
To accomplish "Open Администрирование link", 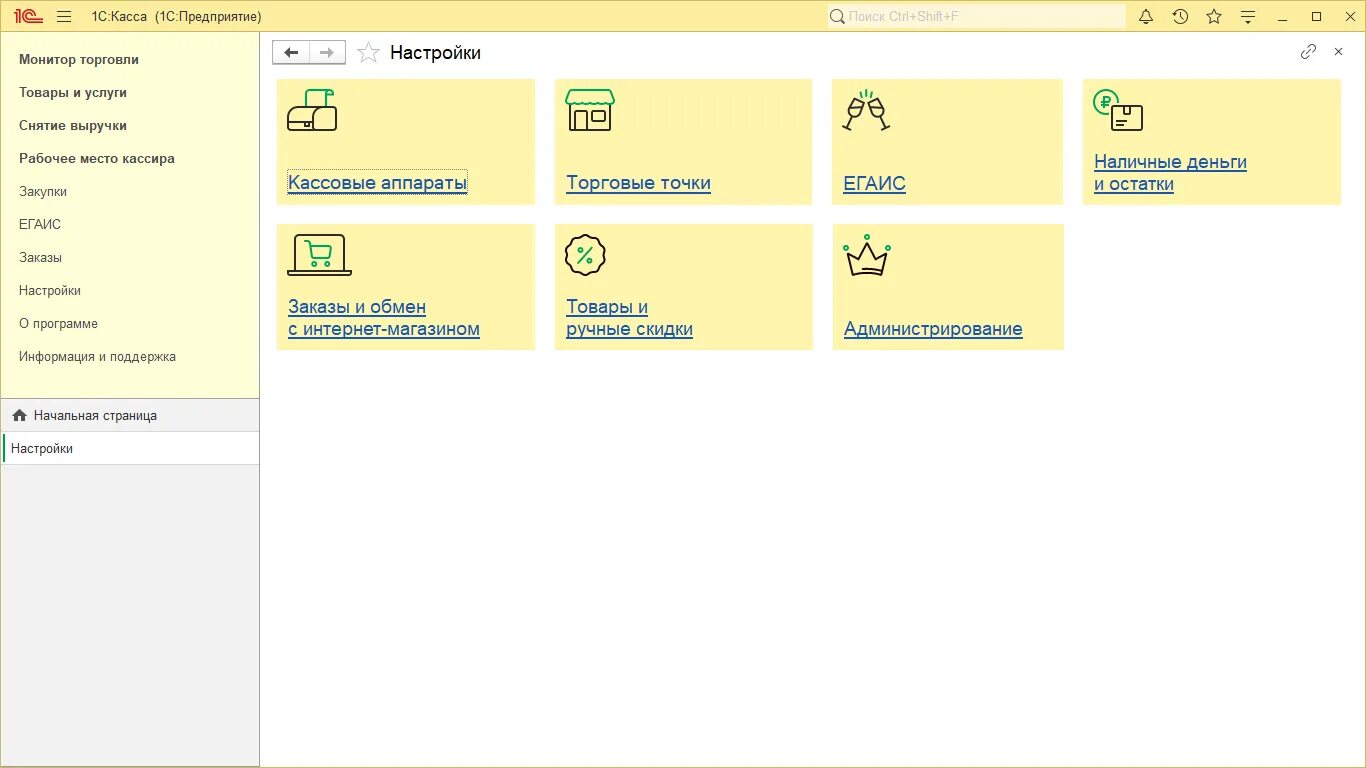I will [933, 329].
